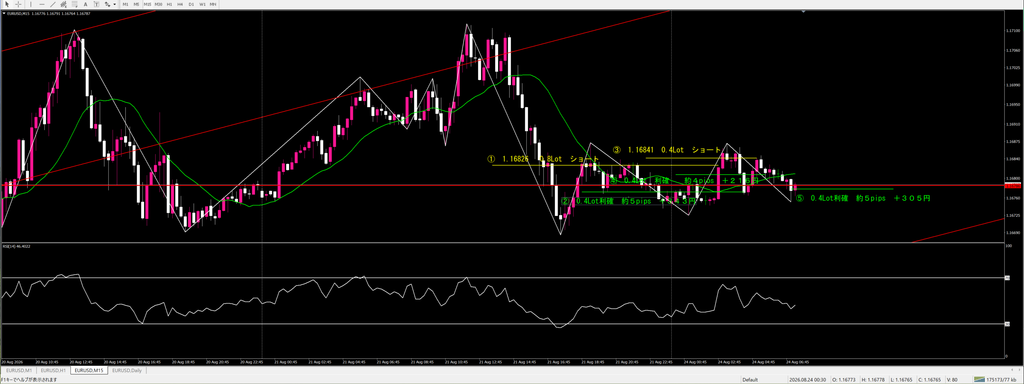The image size is (1024, 384).
Task: Select the text label tool
Action: [x=96, y=4]
